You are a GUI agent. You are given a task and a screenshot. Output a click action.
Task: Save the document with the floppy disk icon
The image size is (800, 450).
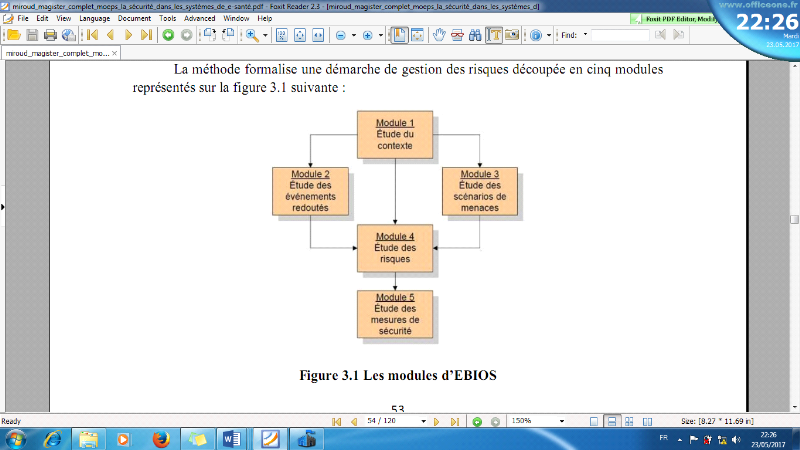tap(32, 35)
